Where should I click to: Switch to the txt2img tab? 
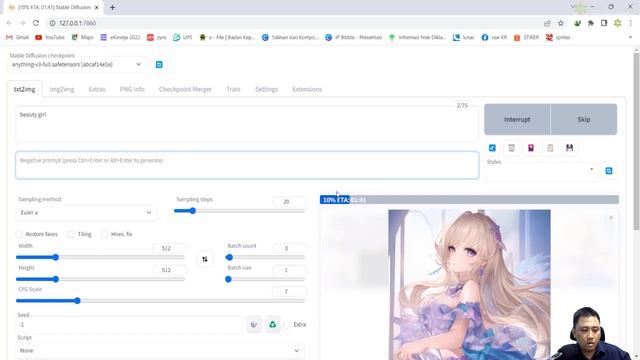click(24, 89)
